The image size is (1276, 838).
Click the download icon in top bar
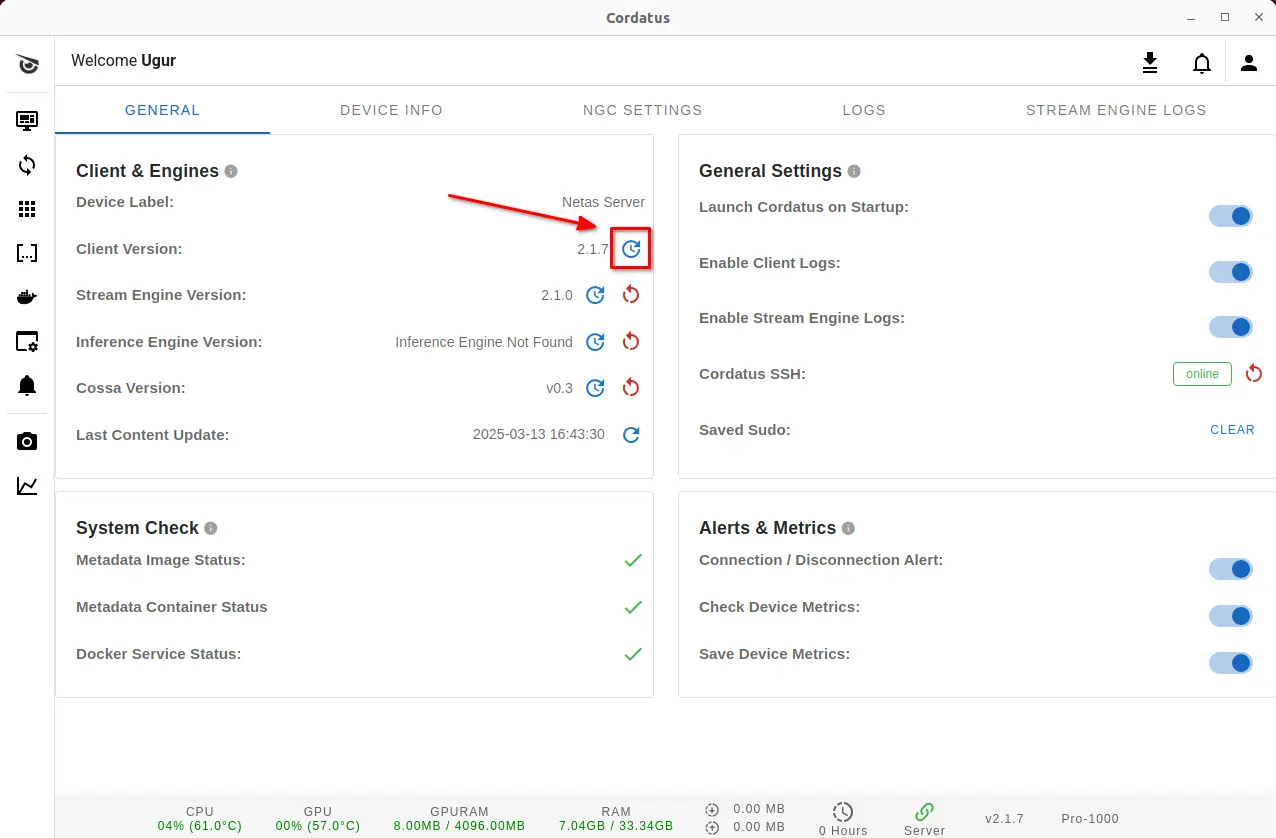point(1150,64)
